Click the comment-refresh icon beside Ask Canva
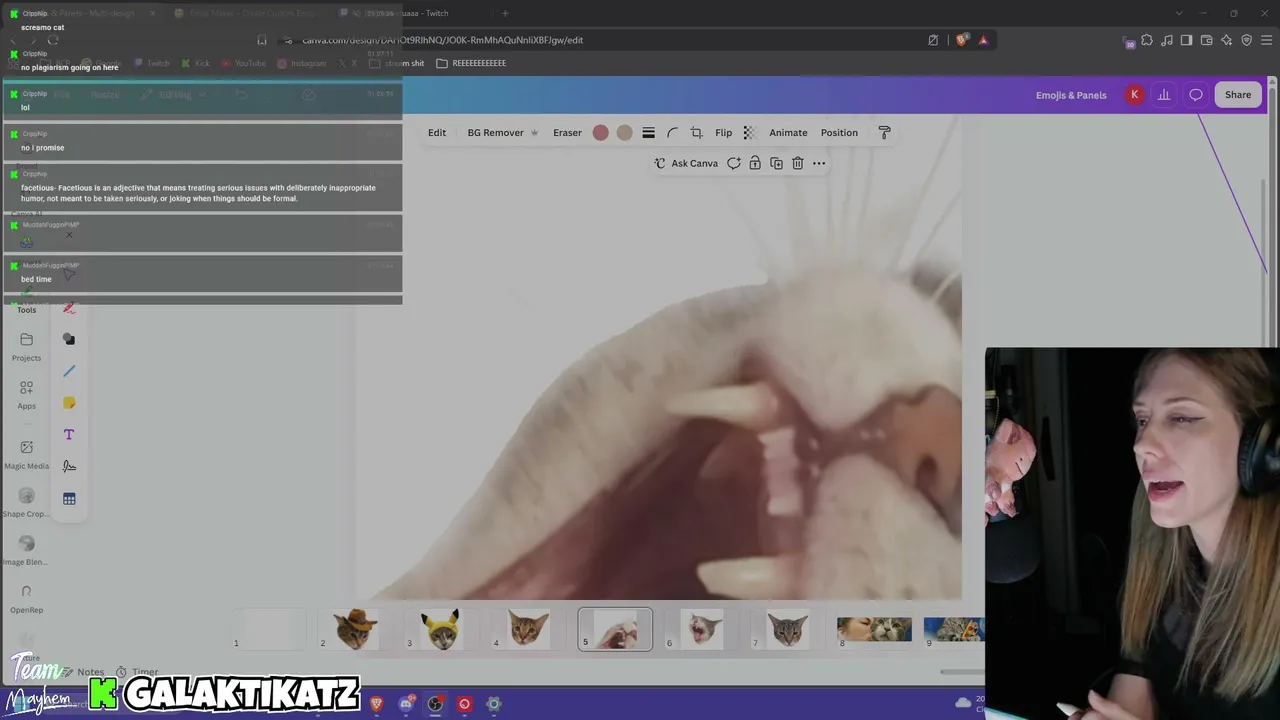 tap(734, 163)
